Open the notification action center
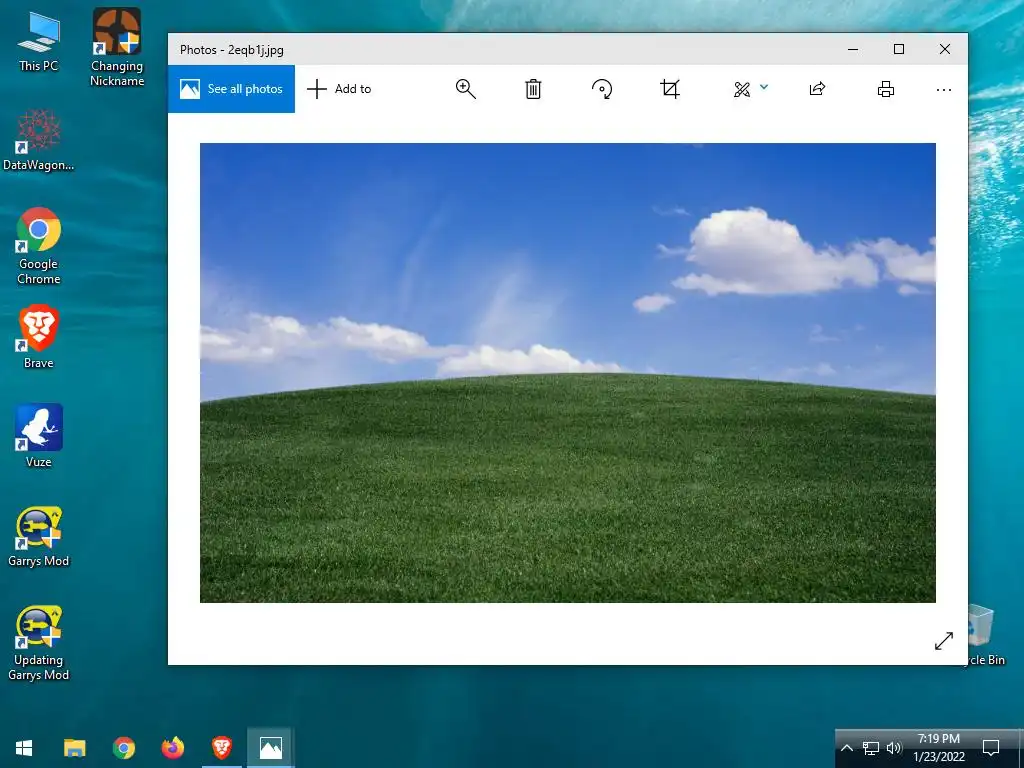1024x768 pixels. pos(991,748)
